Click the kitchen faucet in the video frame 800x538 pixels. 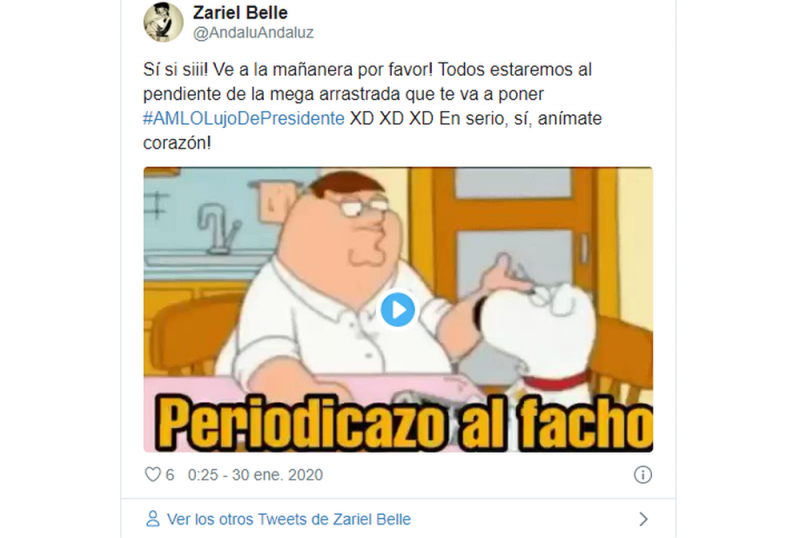tap(218, 229)
